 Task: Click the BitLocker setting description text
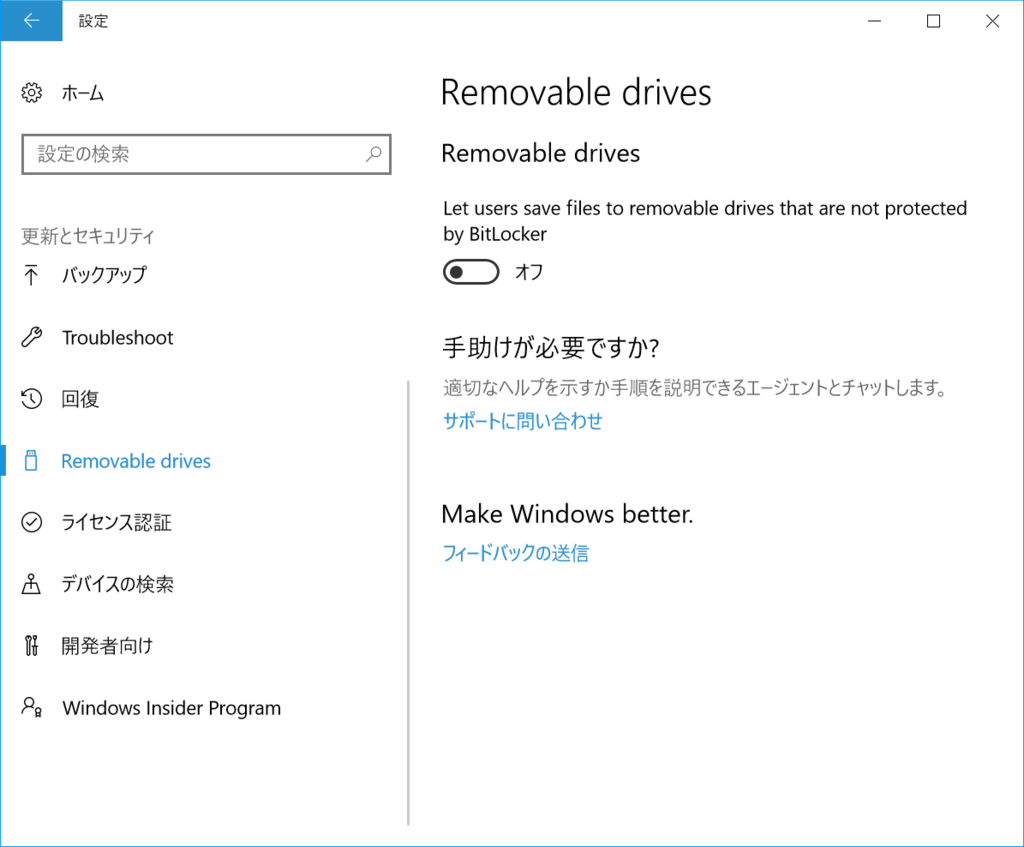[705, 221]
